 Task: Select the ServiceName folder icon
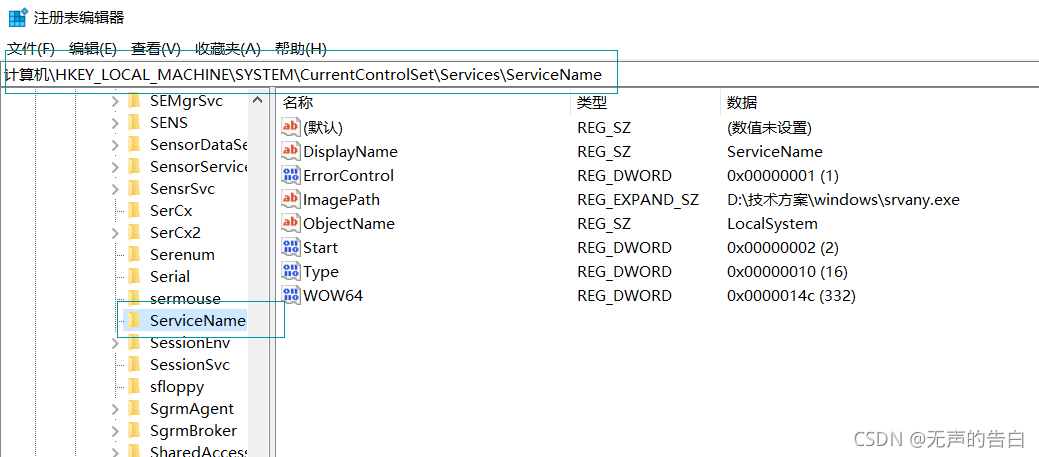[x=135, y=321]
